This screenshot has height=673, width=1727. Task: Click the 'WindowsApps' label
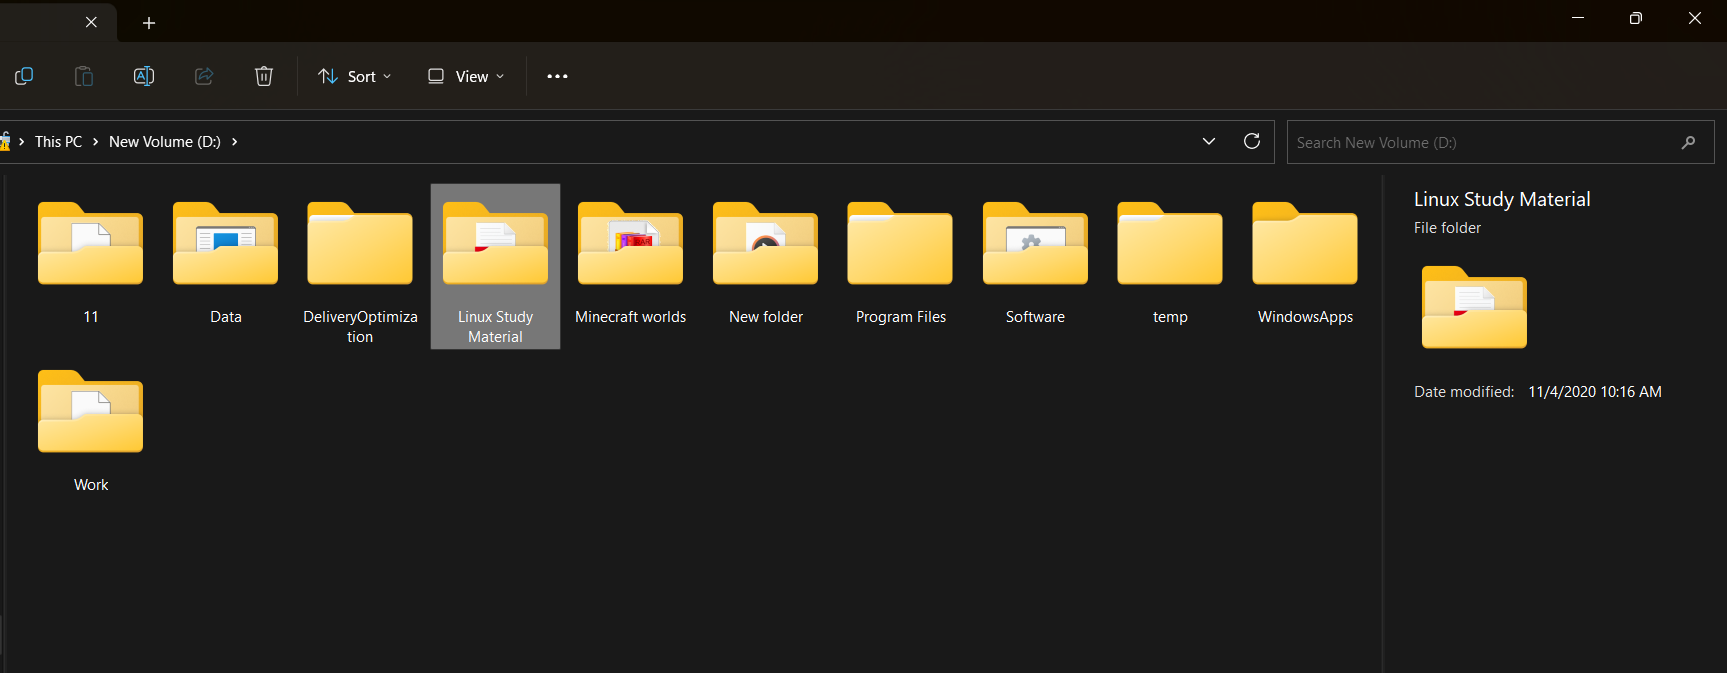(x=1305, y=317)
